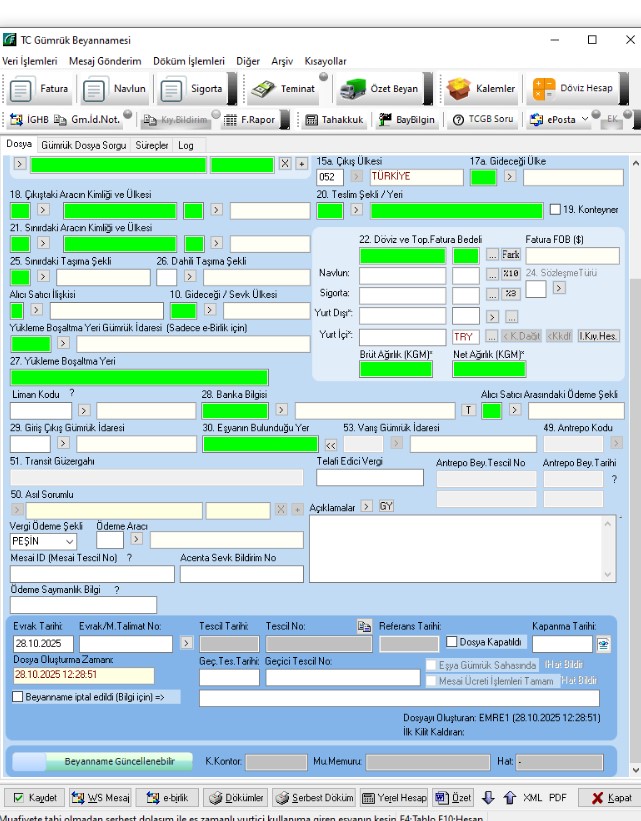641x821 pixels.
Task: Enable the 19. Konteyner checkbox
Action: point(555,210)
